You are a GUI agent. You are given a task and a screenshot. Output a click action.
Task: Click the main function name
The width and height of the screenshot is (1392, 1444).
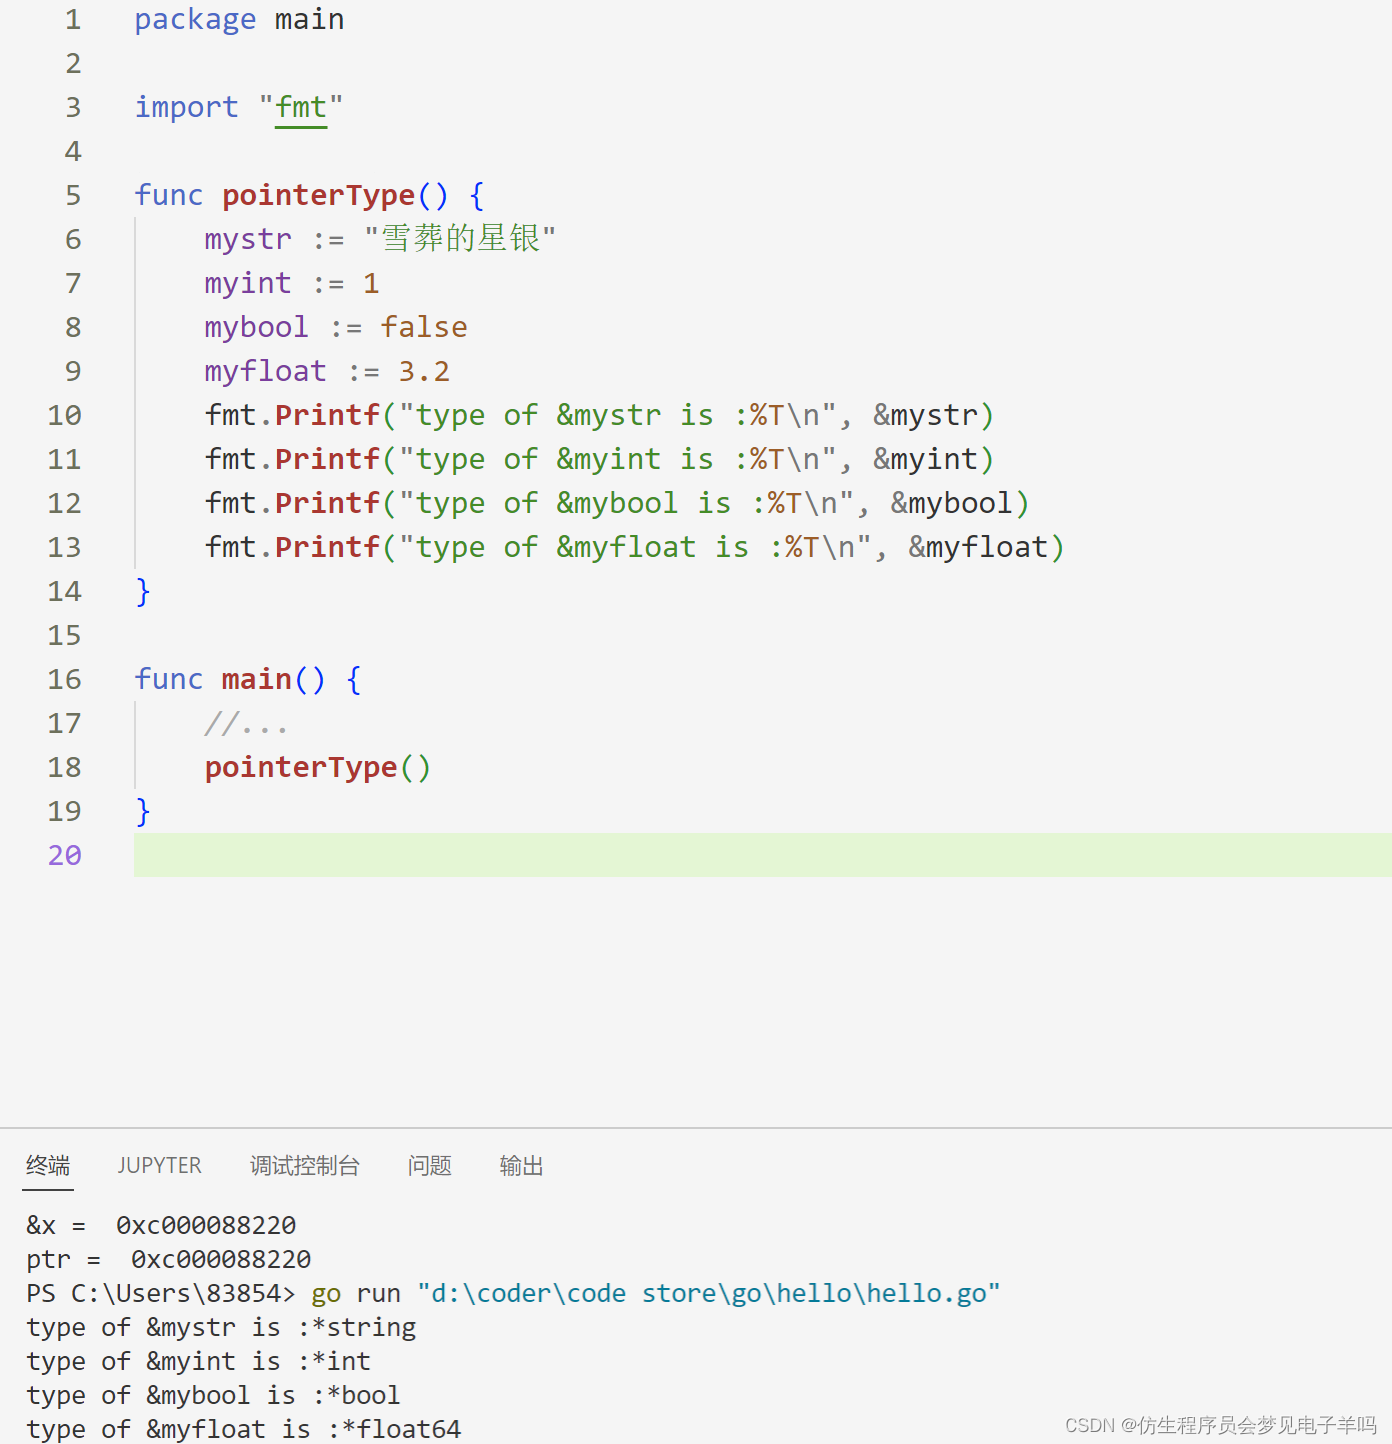[x=256, y=679]
